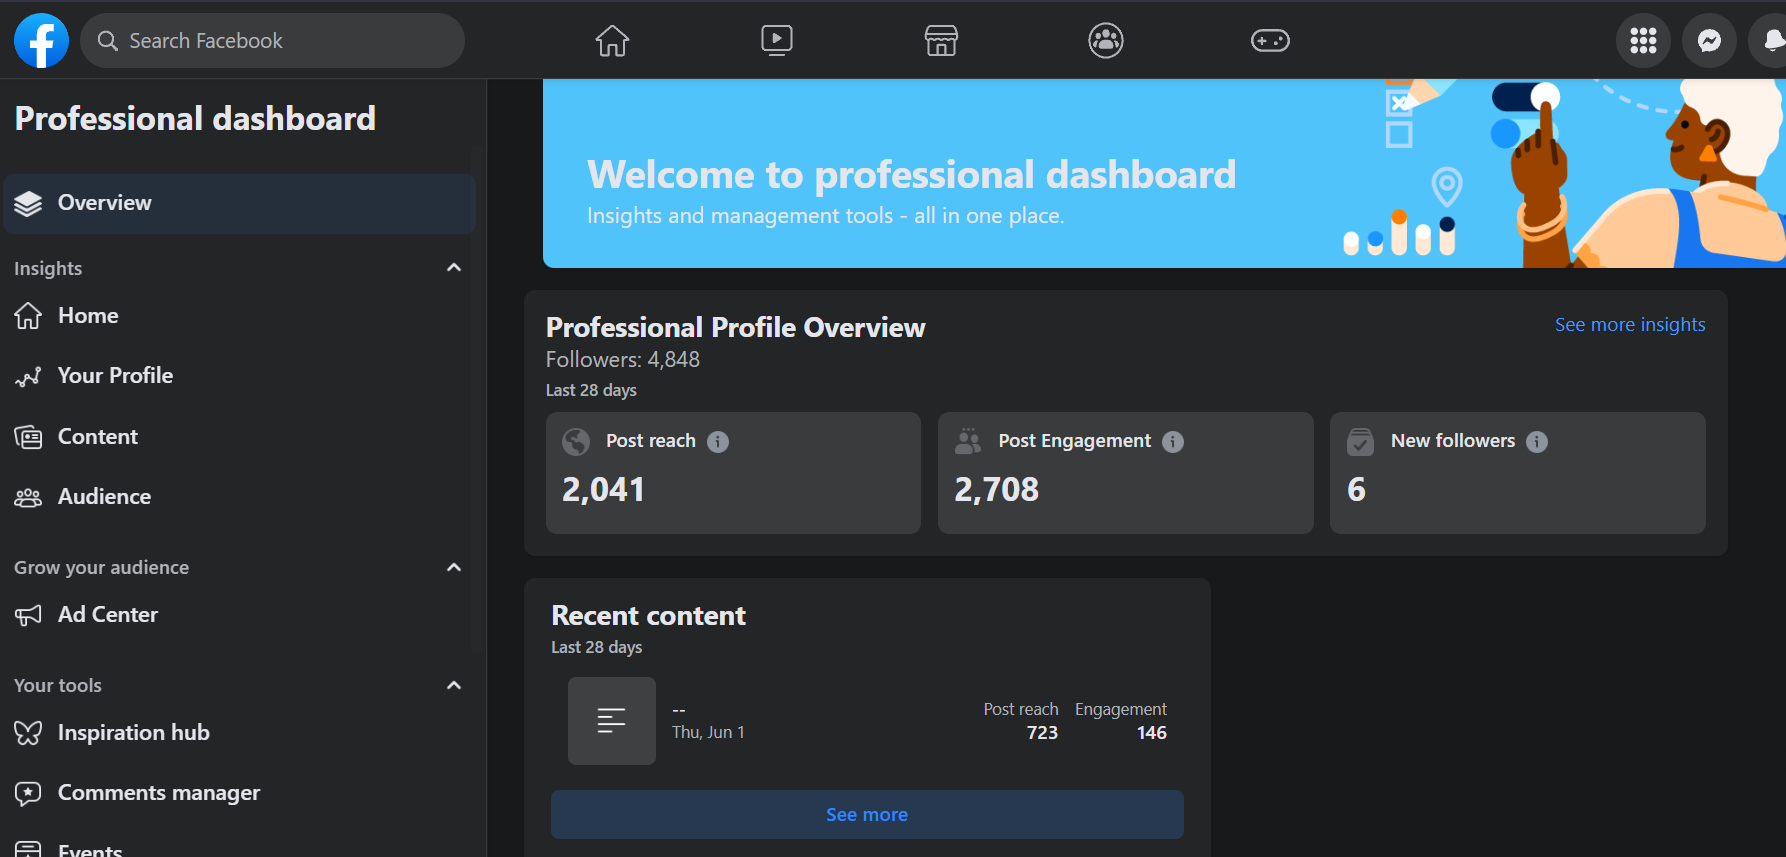
Task: Open the Audience insights page
Action: [240, 497]
